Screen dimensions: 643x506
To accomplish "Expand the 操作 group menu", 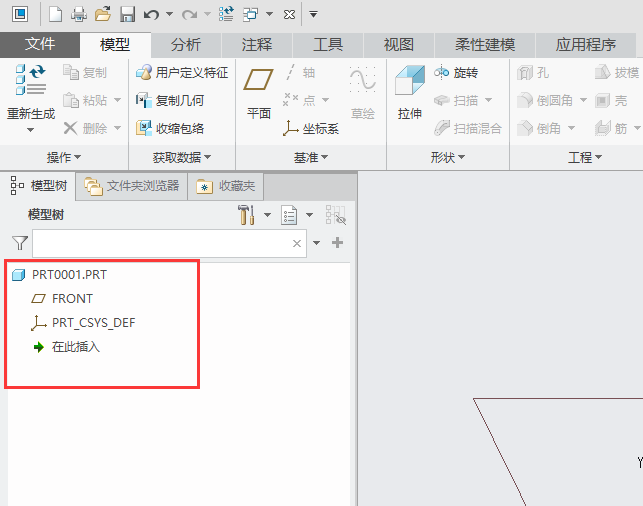I will (64, 157).
